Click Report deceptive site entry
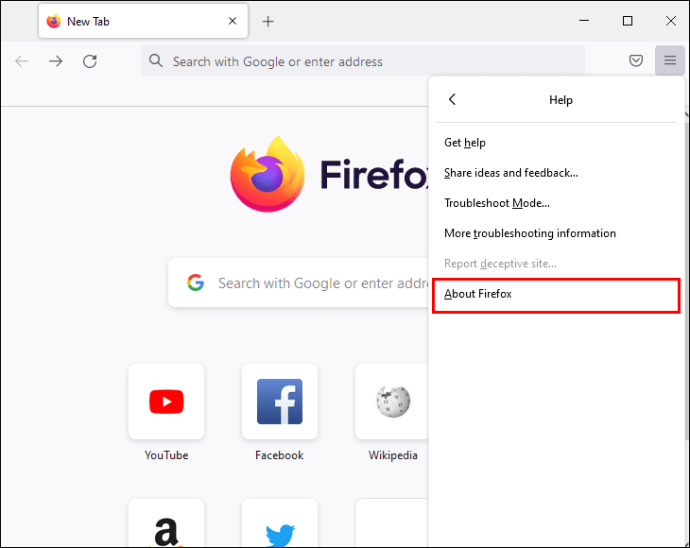 (556, 264)
